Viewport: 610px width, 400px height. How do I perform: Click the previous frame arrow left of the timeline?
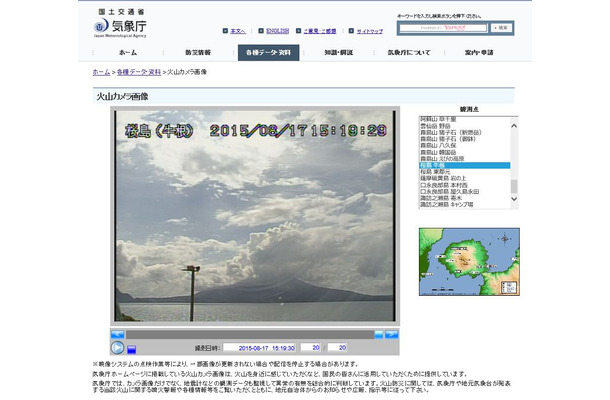coord(117,334)
